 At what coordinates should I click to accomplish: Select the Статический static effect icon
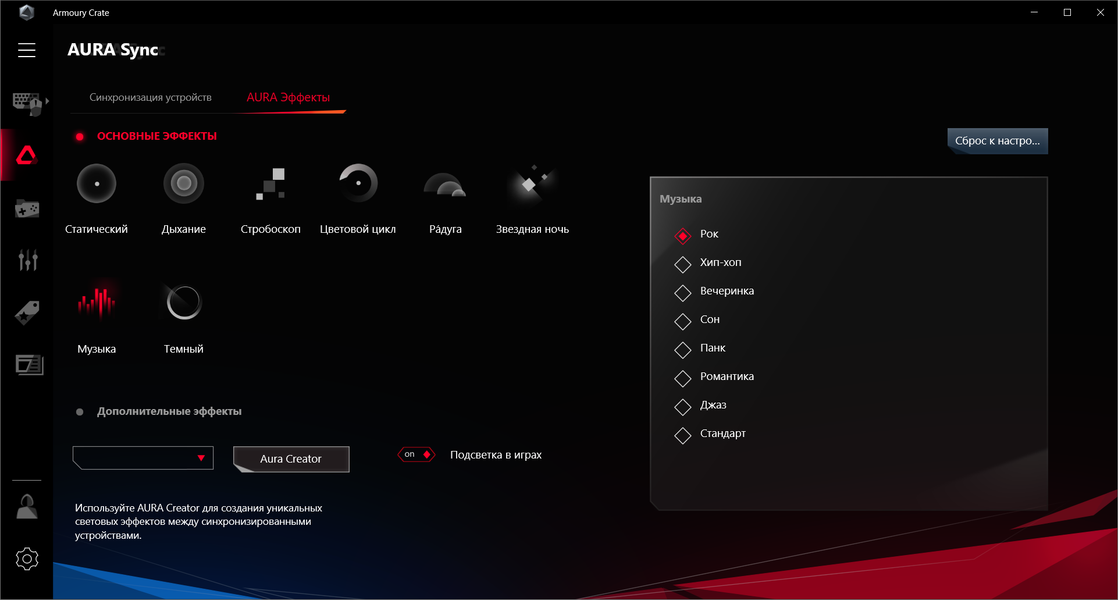[96, 183]
